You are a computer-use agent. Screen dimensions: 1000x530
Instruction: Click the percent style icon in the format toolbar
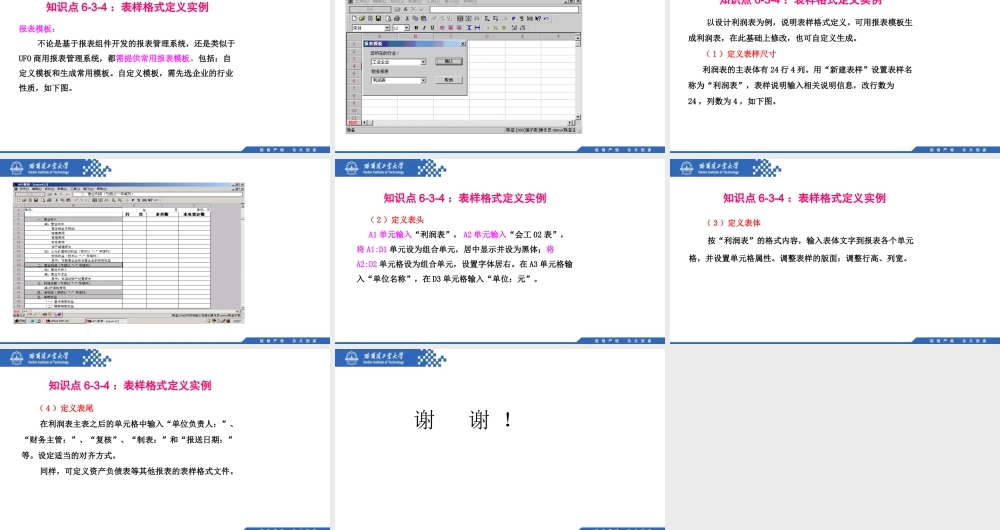pyautogui.click(x=496, y=28)
